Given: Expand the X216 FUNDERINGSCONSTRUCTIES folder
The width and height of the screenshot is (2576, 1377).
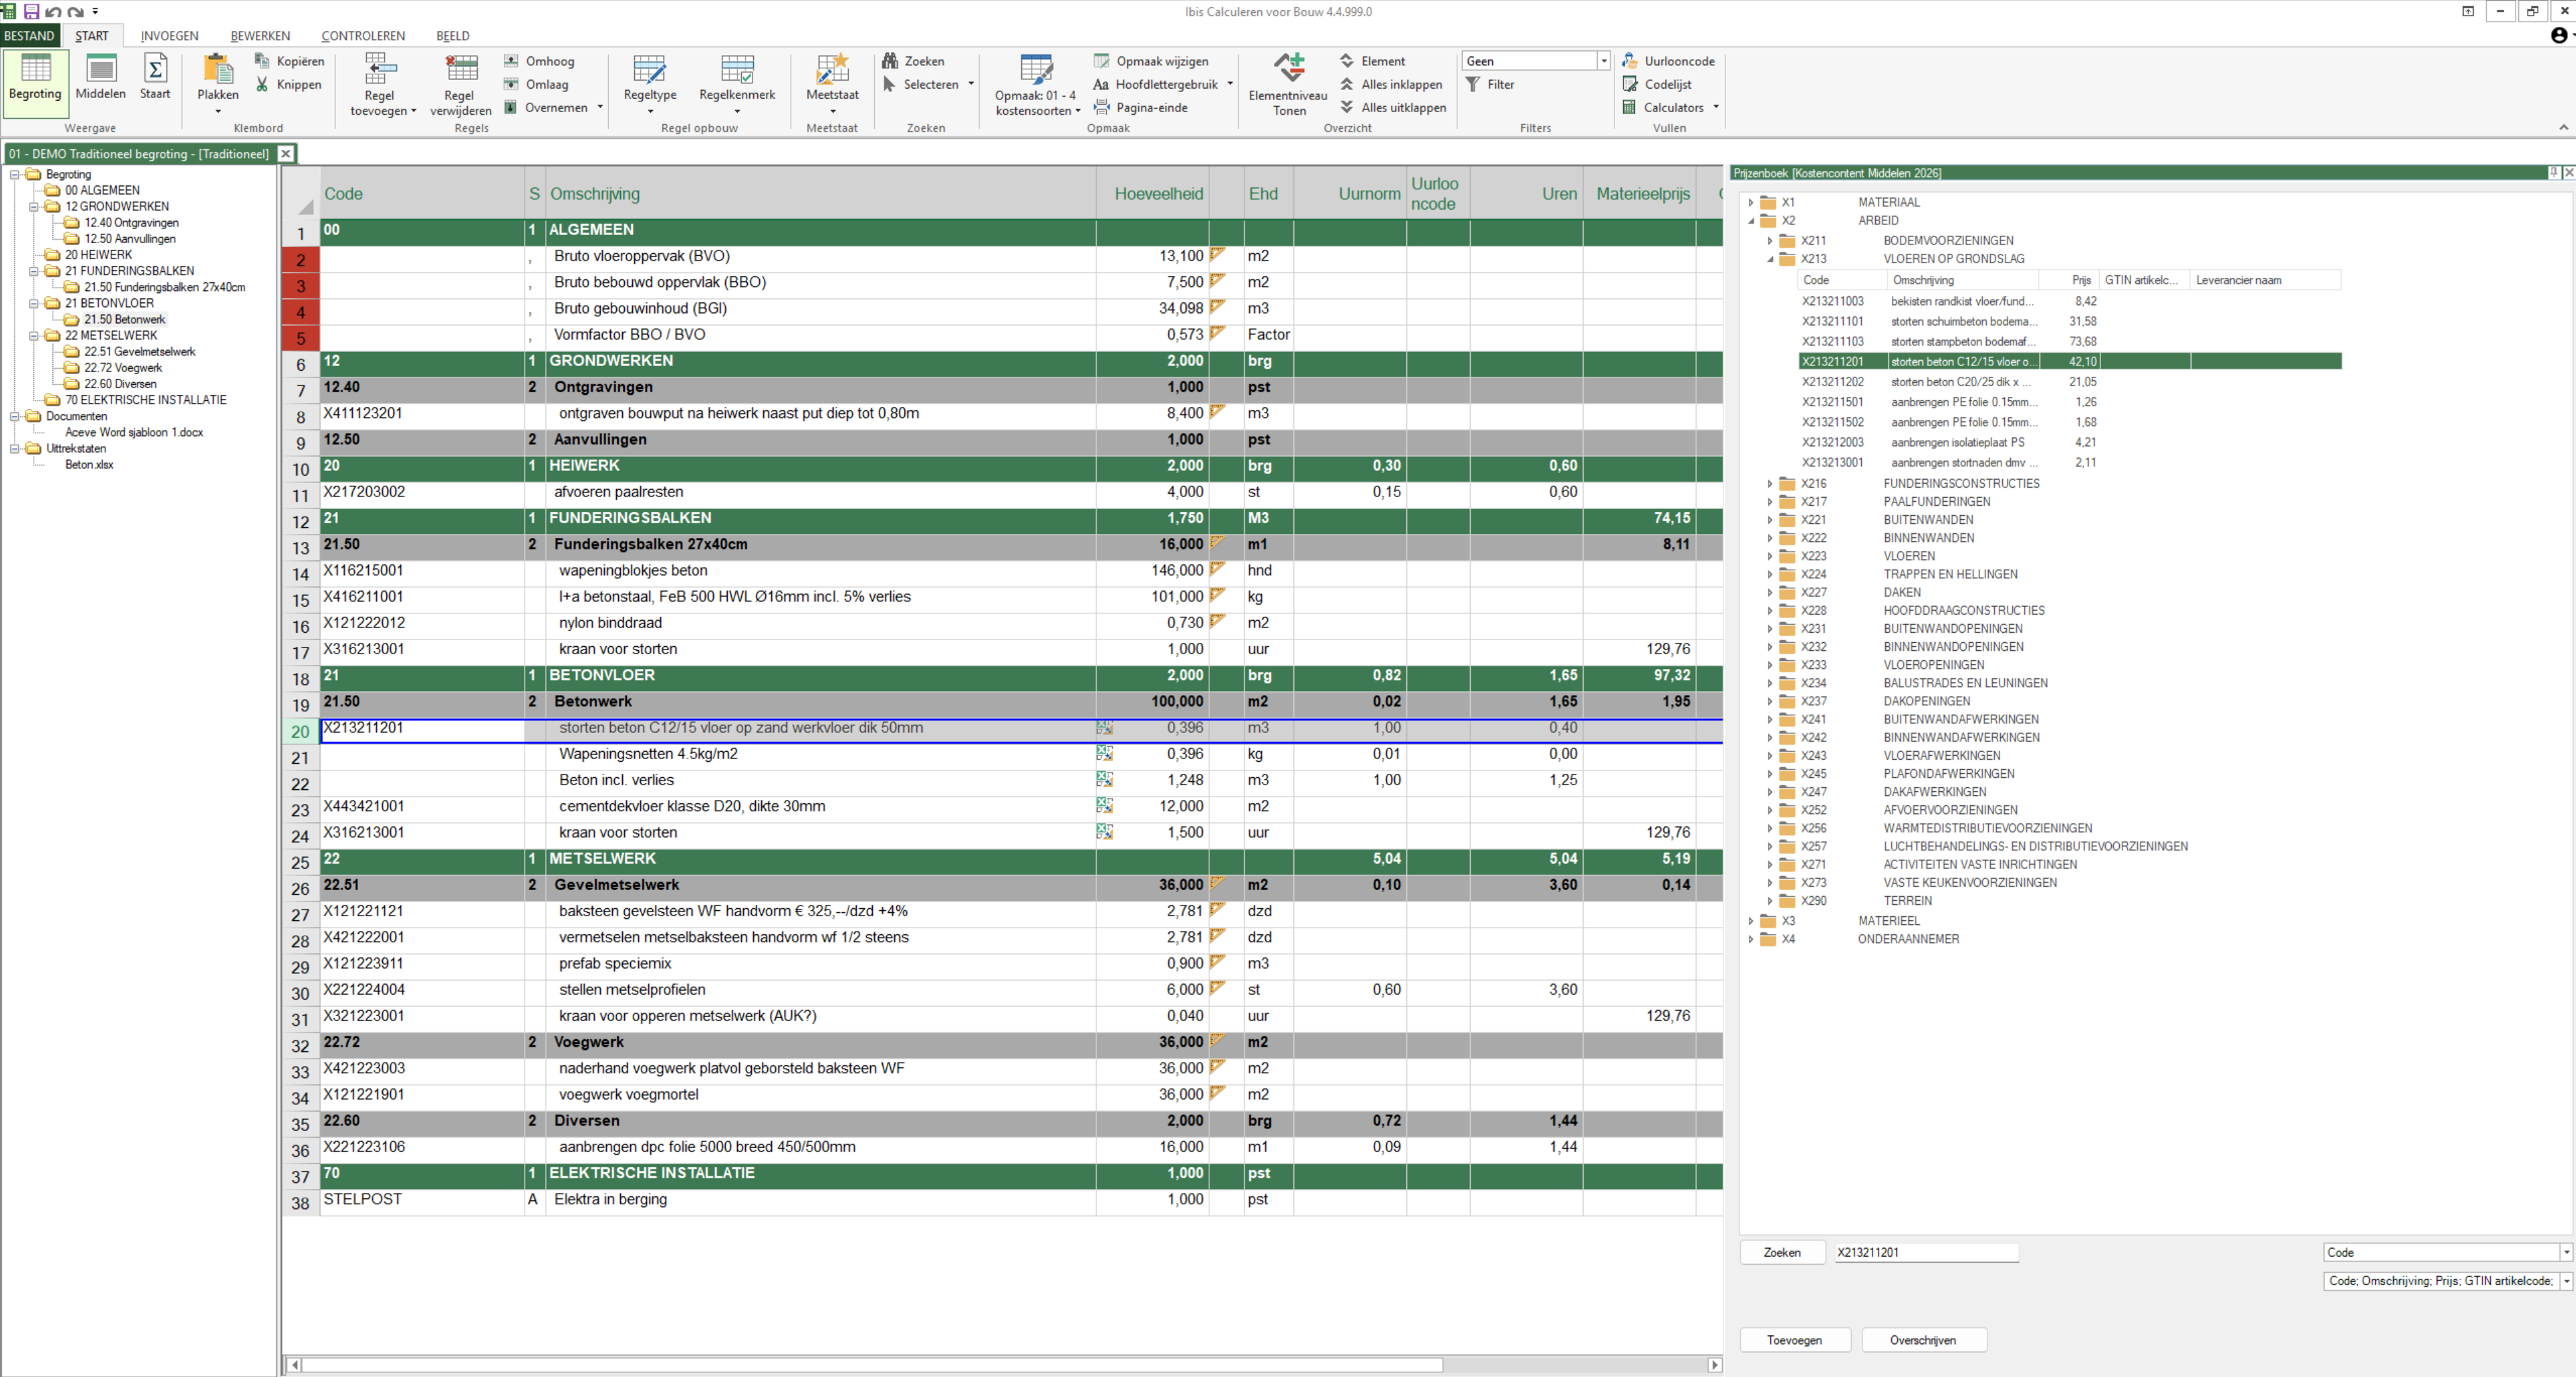Looking at the screenshot, I should coord(1769,483).
